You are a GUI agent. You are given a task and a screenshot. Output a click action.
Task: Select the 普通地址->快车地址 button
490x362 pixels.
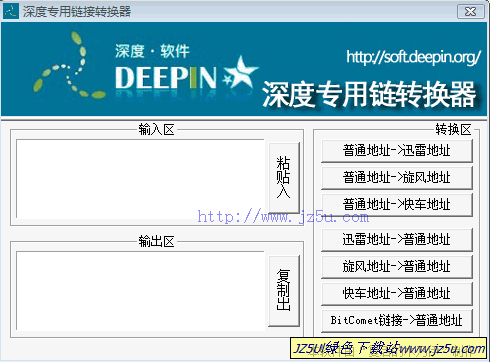coord(397,205)
